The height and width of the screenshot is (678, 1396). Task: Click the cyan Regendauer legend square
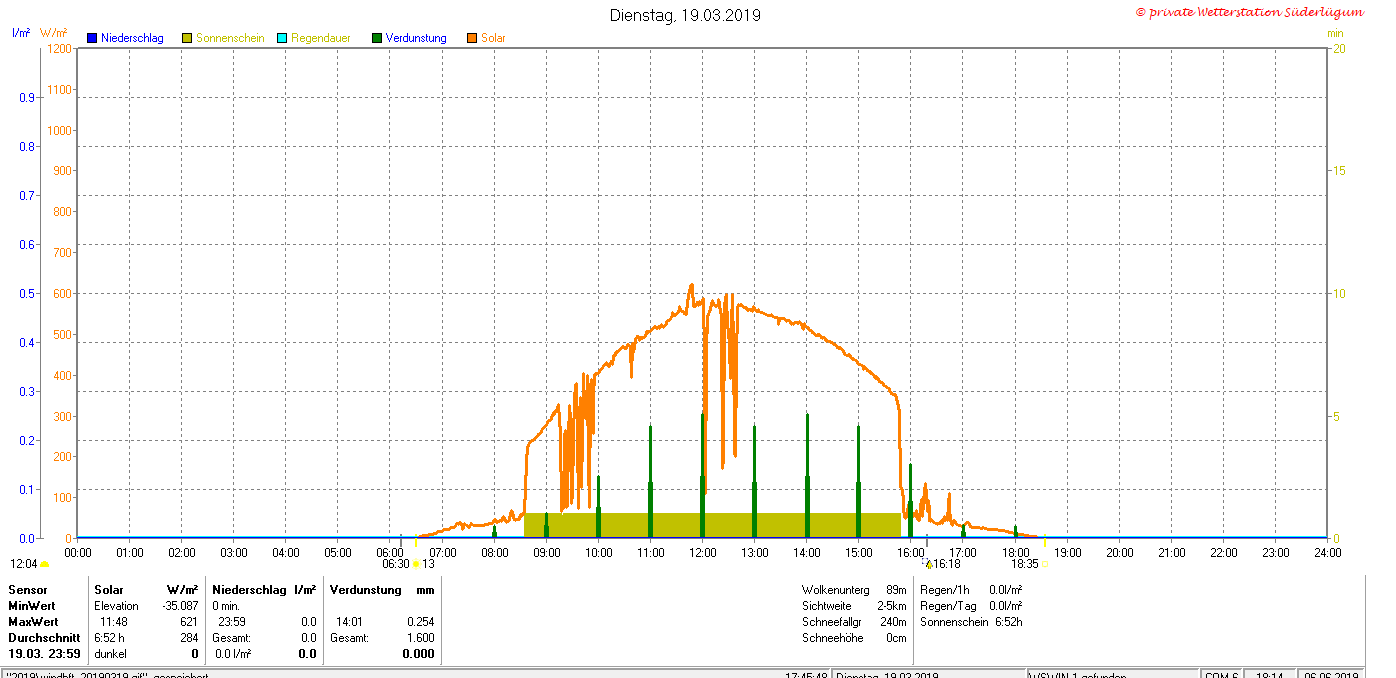click(x=282, y=38)
